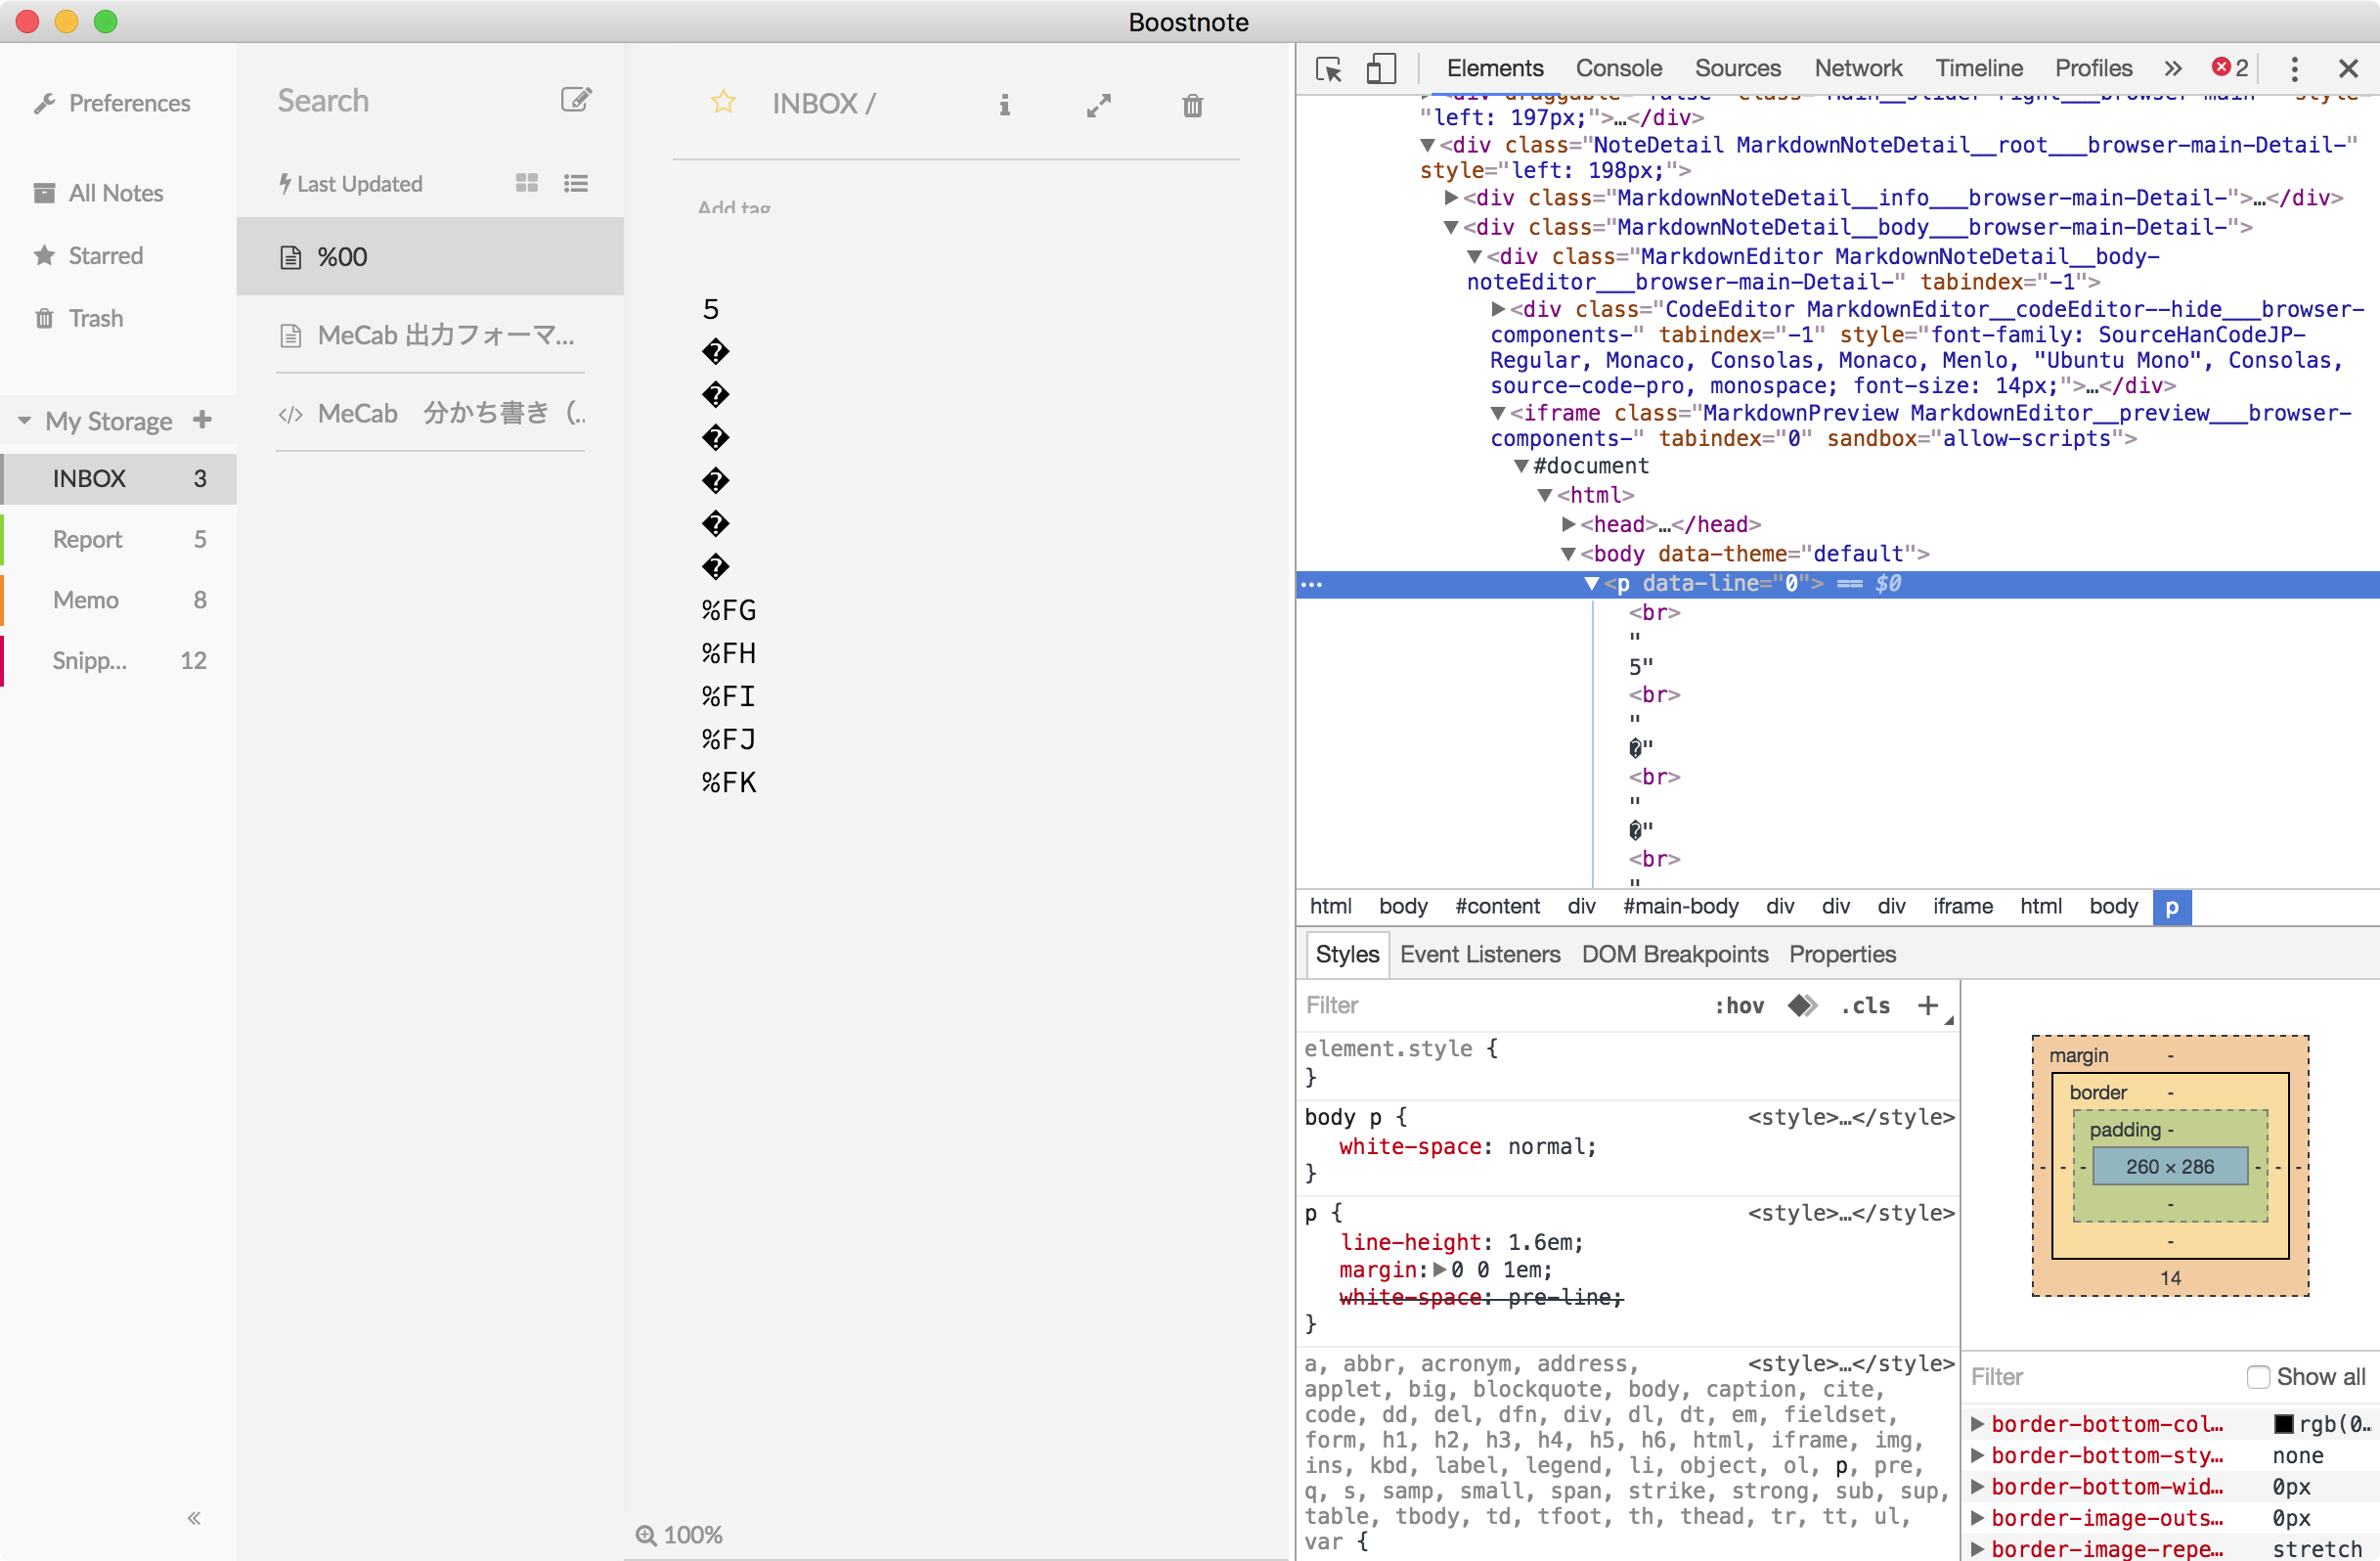
Task: Switch to compact list view icon
Action: pos(575,183)
